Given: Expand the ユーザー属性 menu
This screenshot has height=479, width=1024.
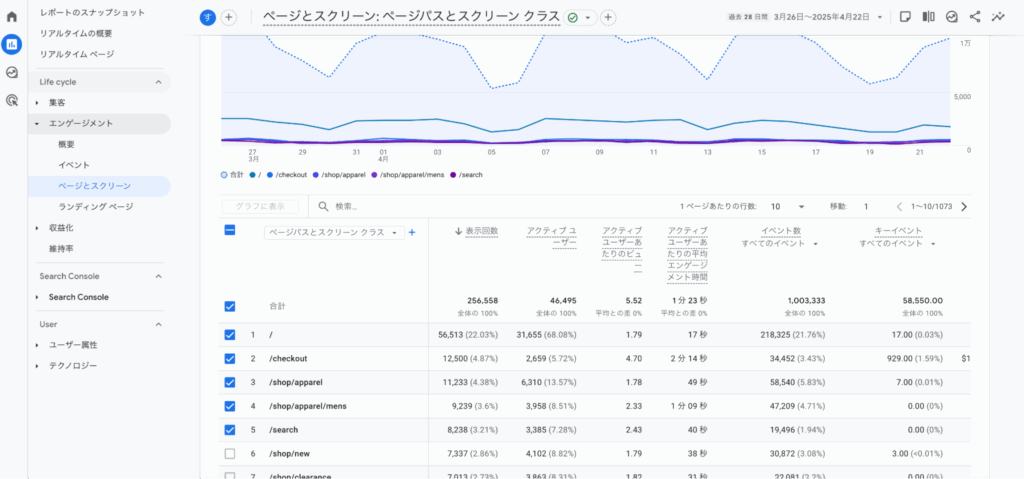Looking at the screenshot, I should [x=37, y=345].
